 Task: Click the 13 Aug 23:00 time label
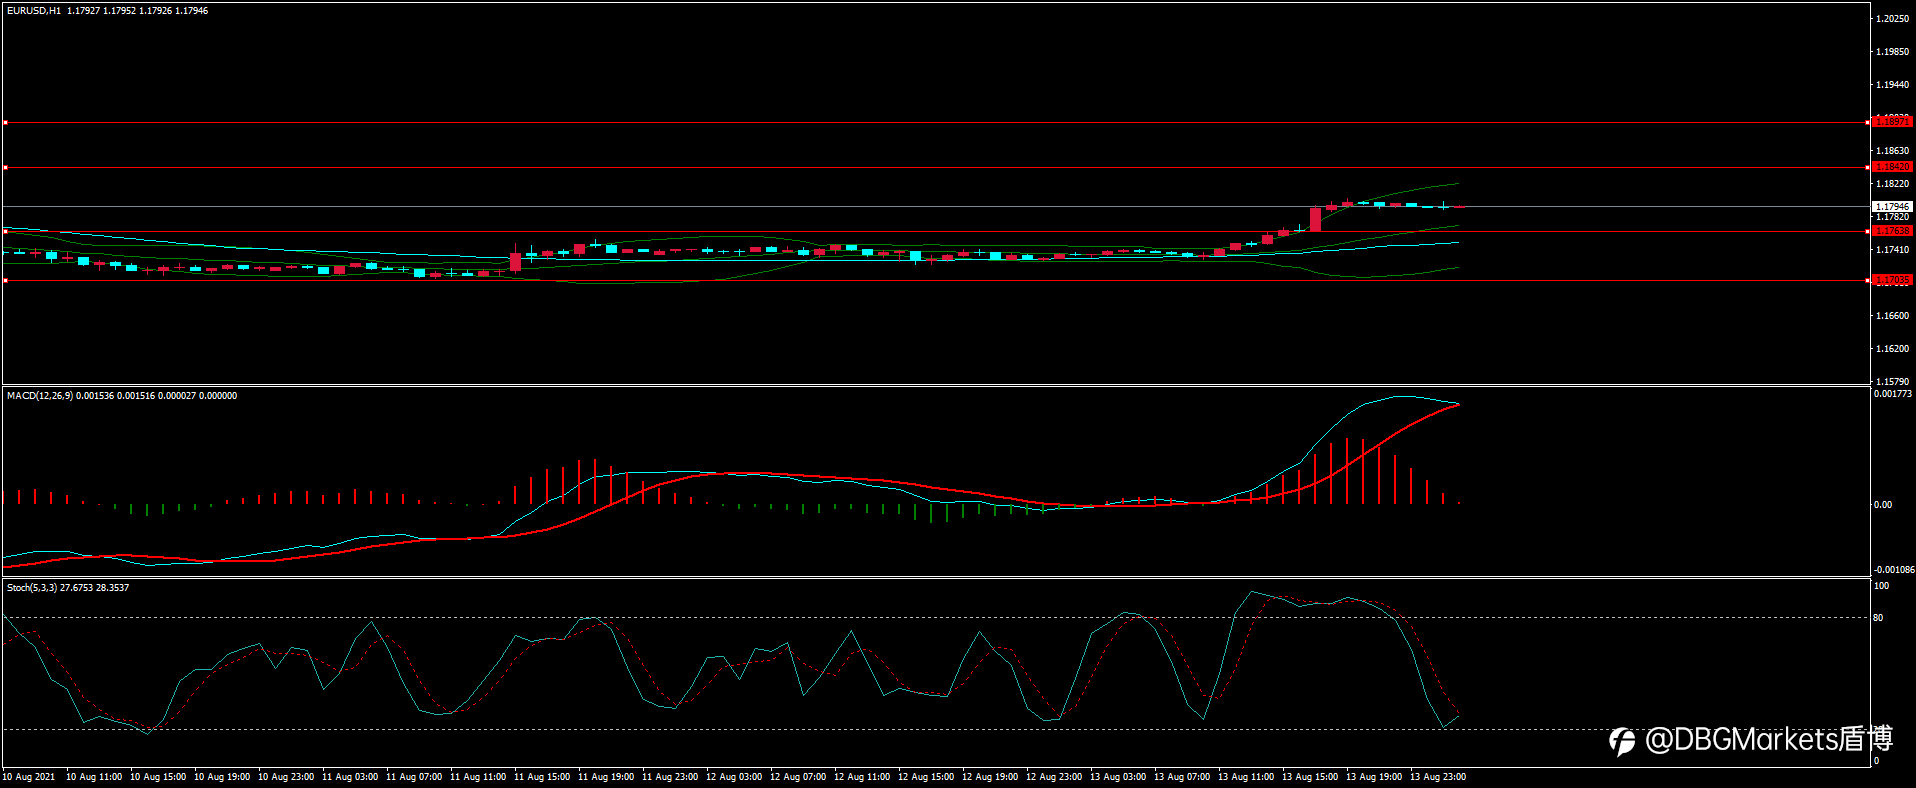pos(1438,777)
